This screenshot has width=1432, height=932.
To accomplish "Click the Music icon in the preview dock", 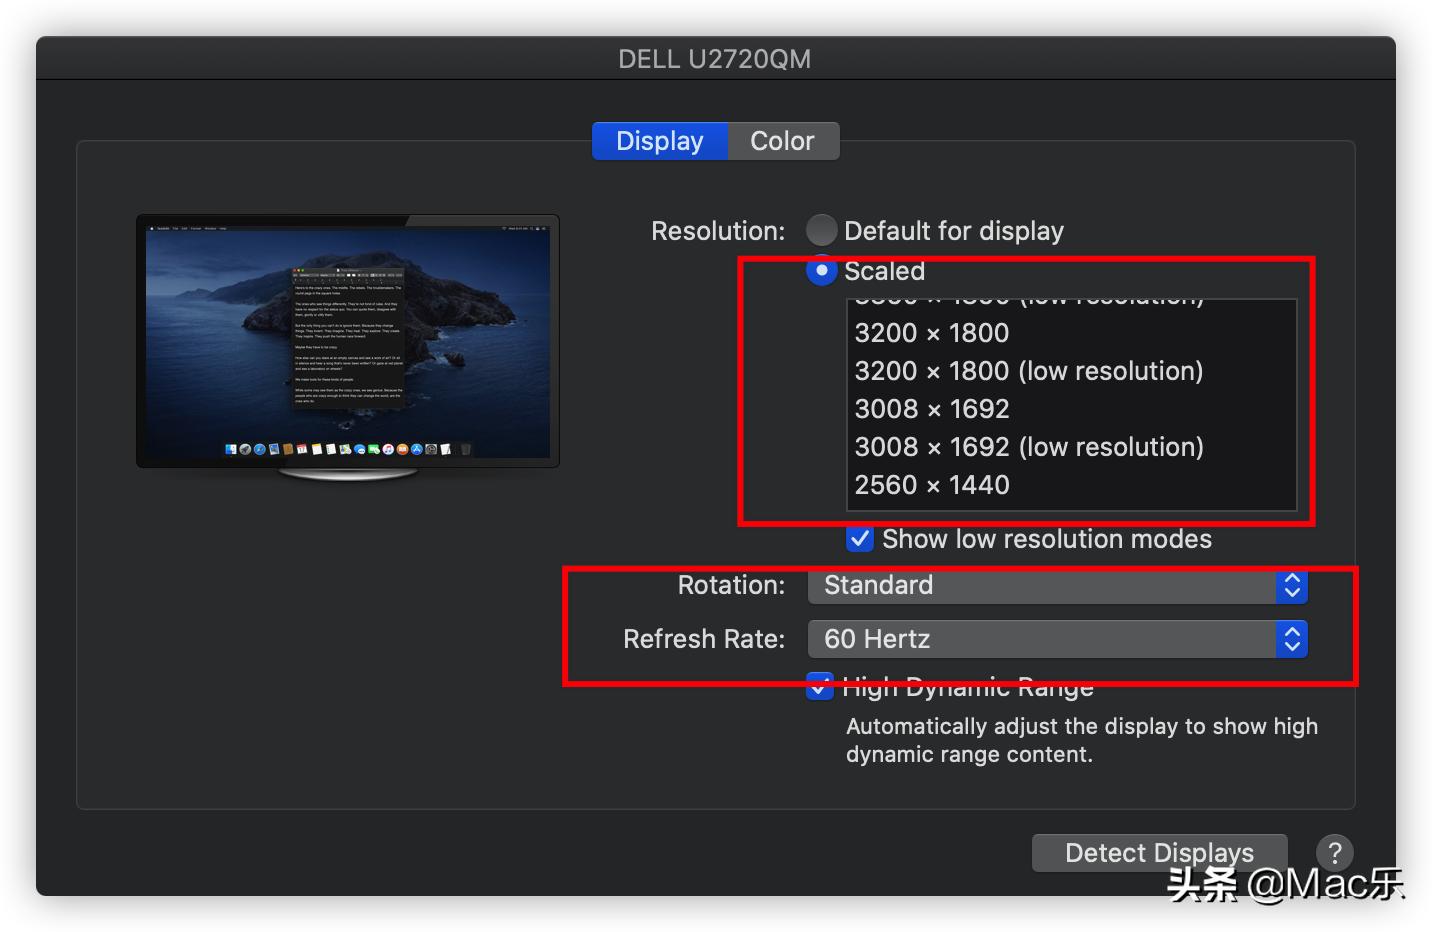I will (x=388, y=448).
